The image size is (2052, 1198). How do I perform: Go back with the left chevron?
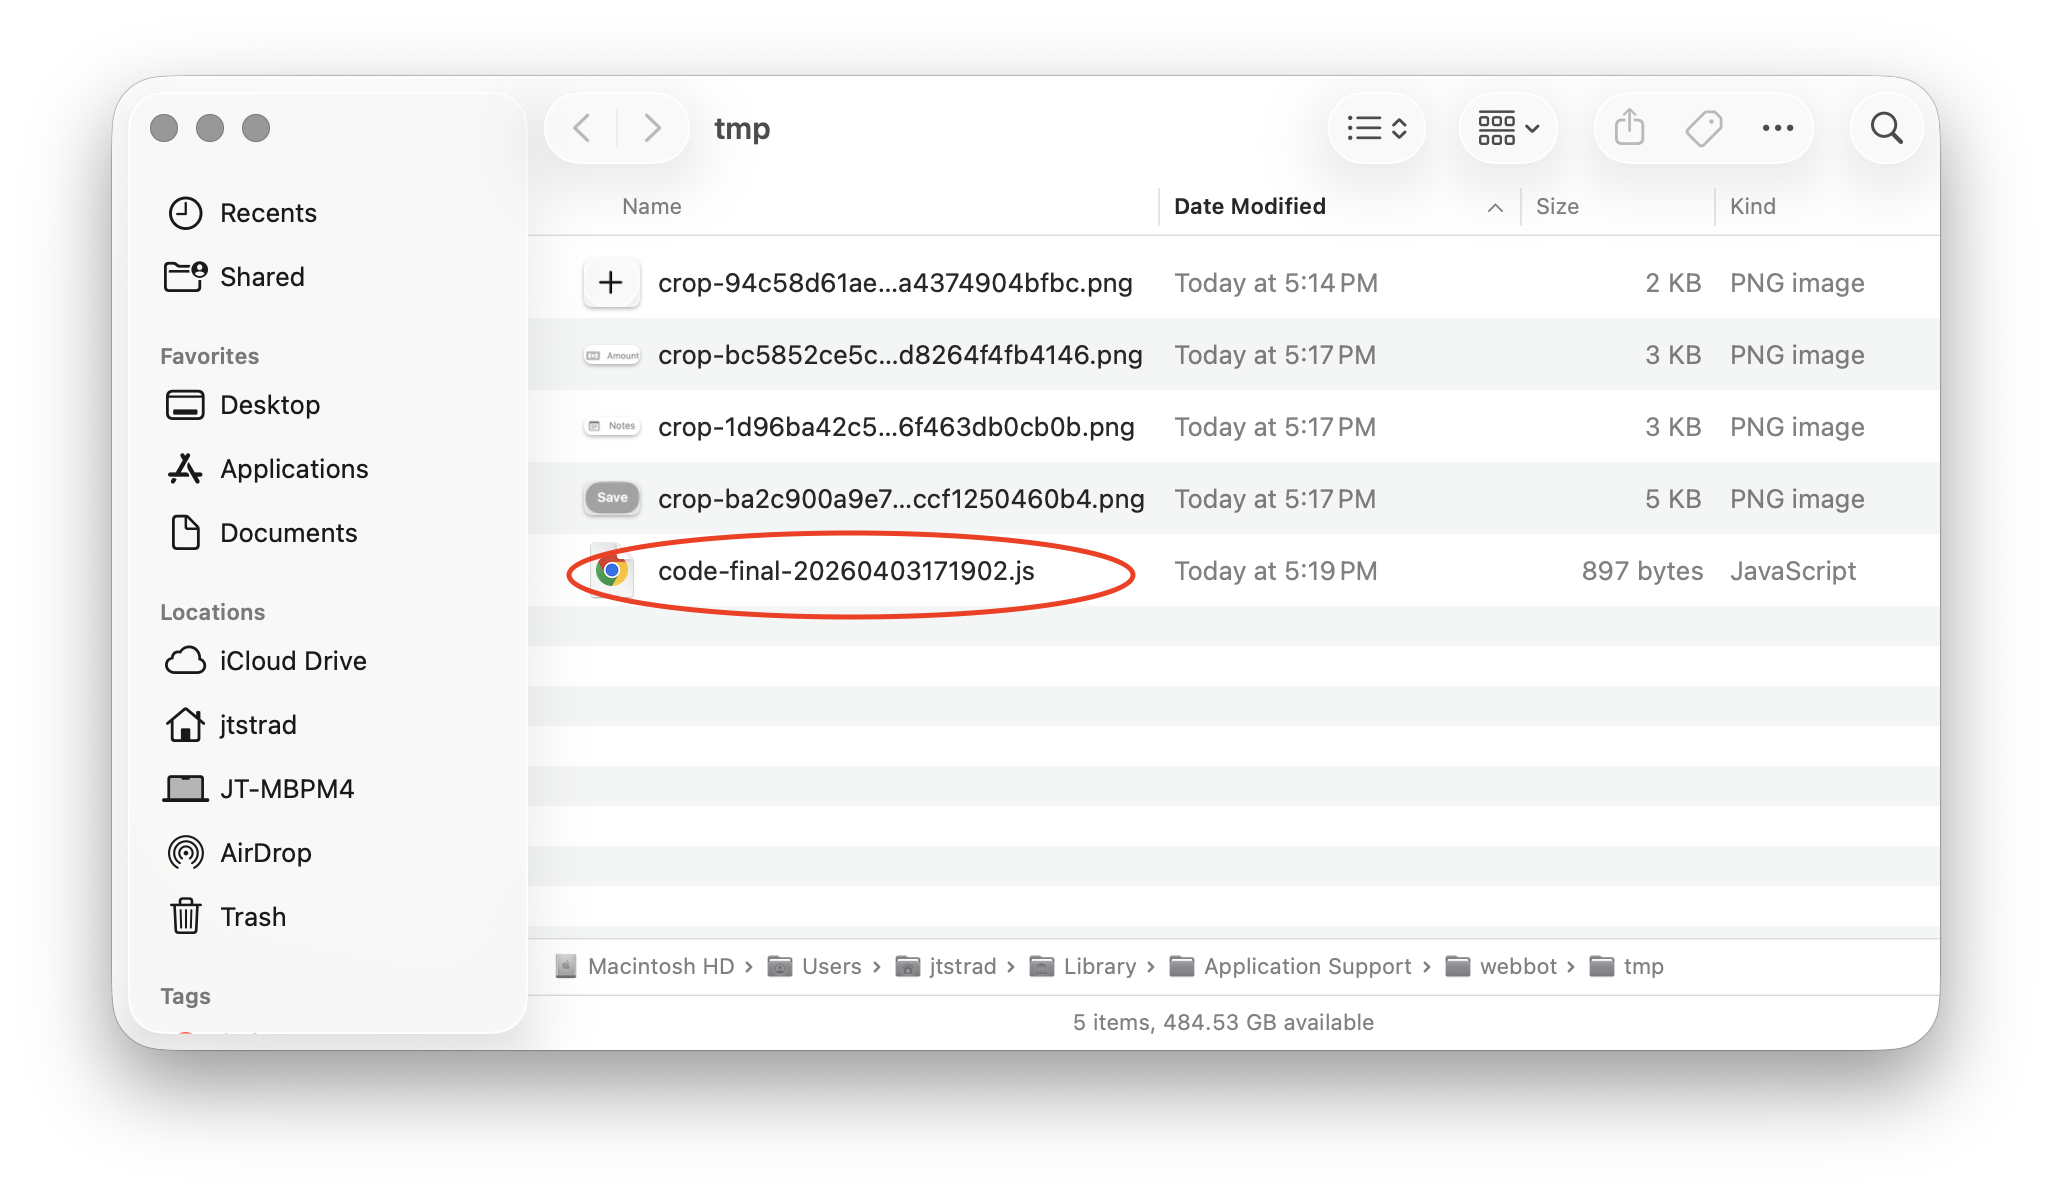(582, 128)
